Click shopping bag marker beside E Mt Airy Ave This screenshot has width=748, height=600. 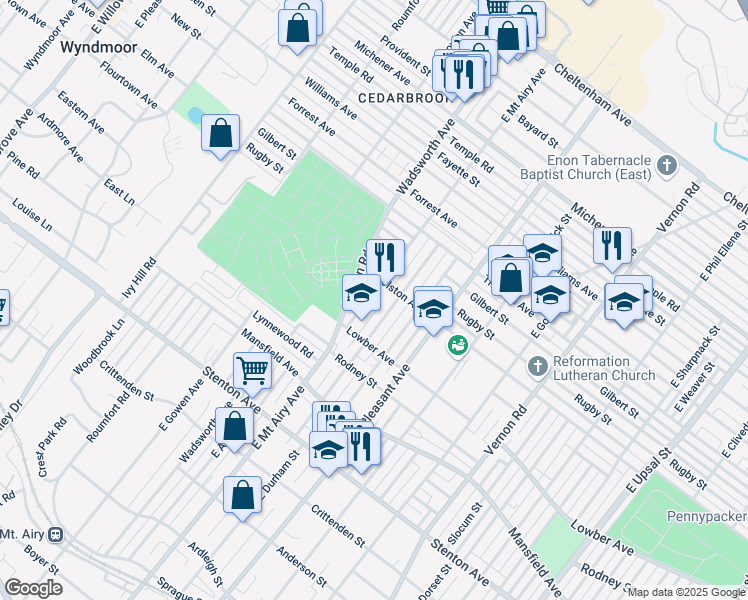(234, 426)
